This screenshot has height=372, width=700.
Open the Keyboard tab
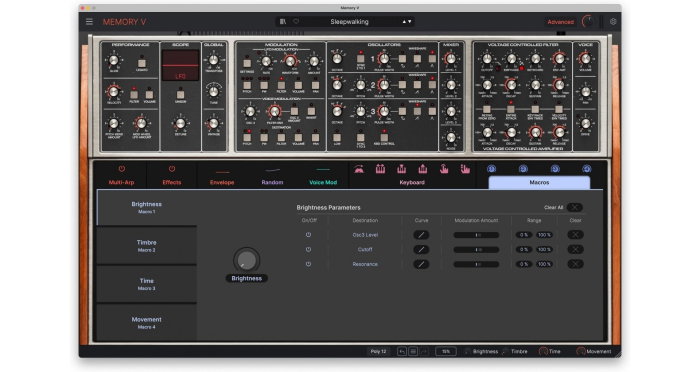412,183
